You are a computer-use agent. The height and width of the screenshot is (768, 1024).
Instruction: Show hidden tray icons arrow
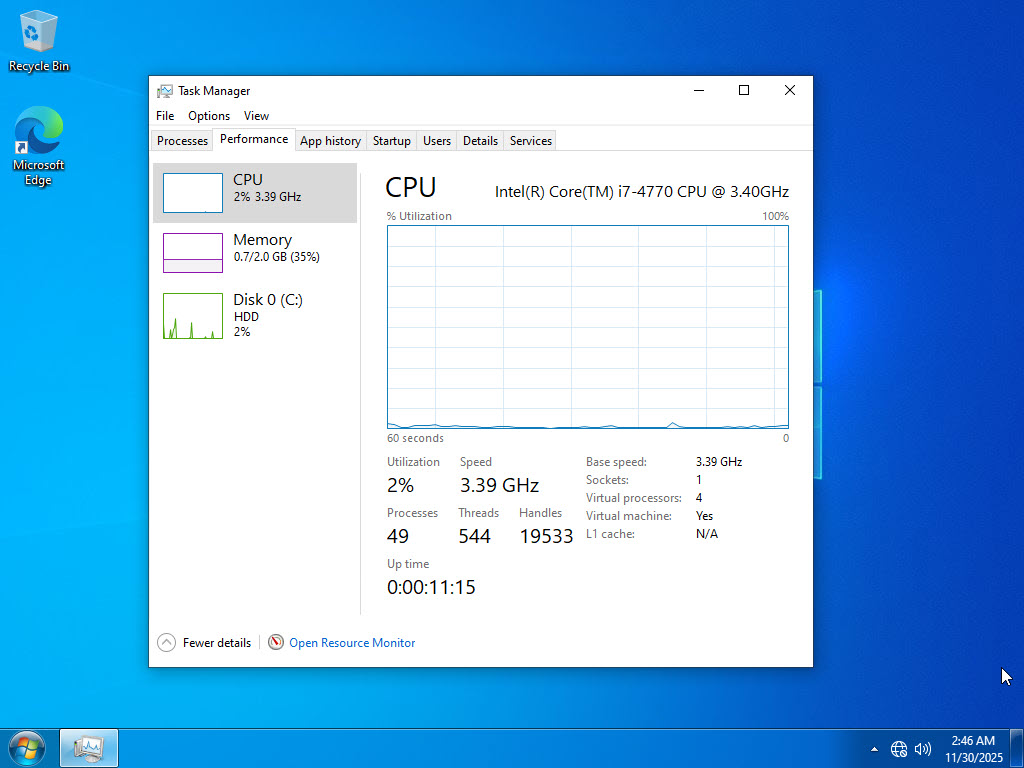click(x=875, y=749)
